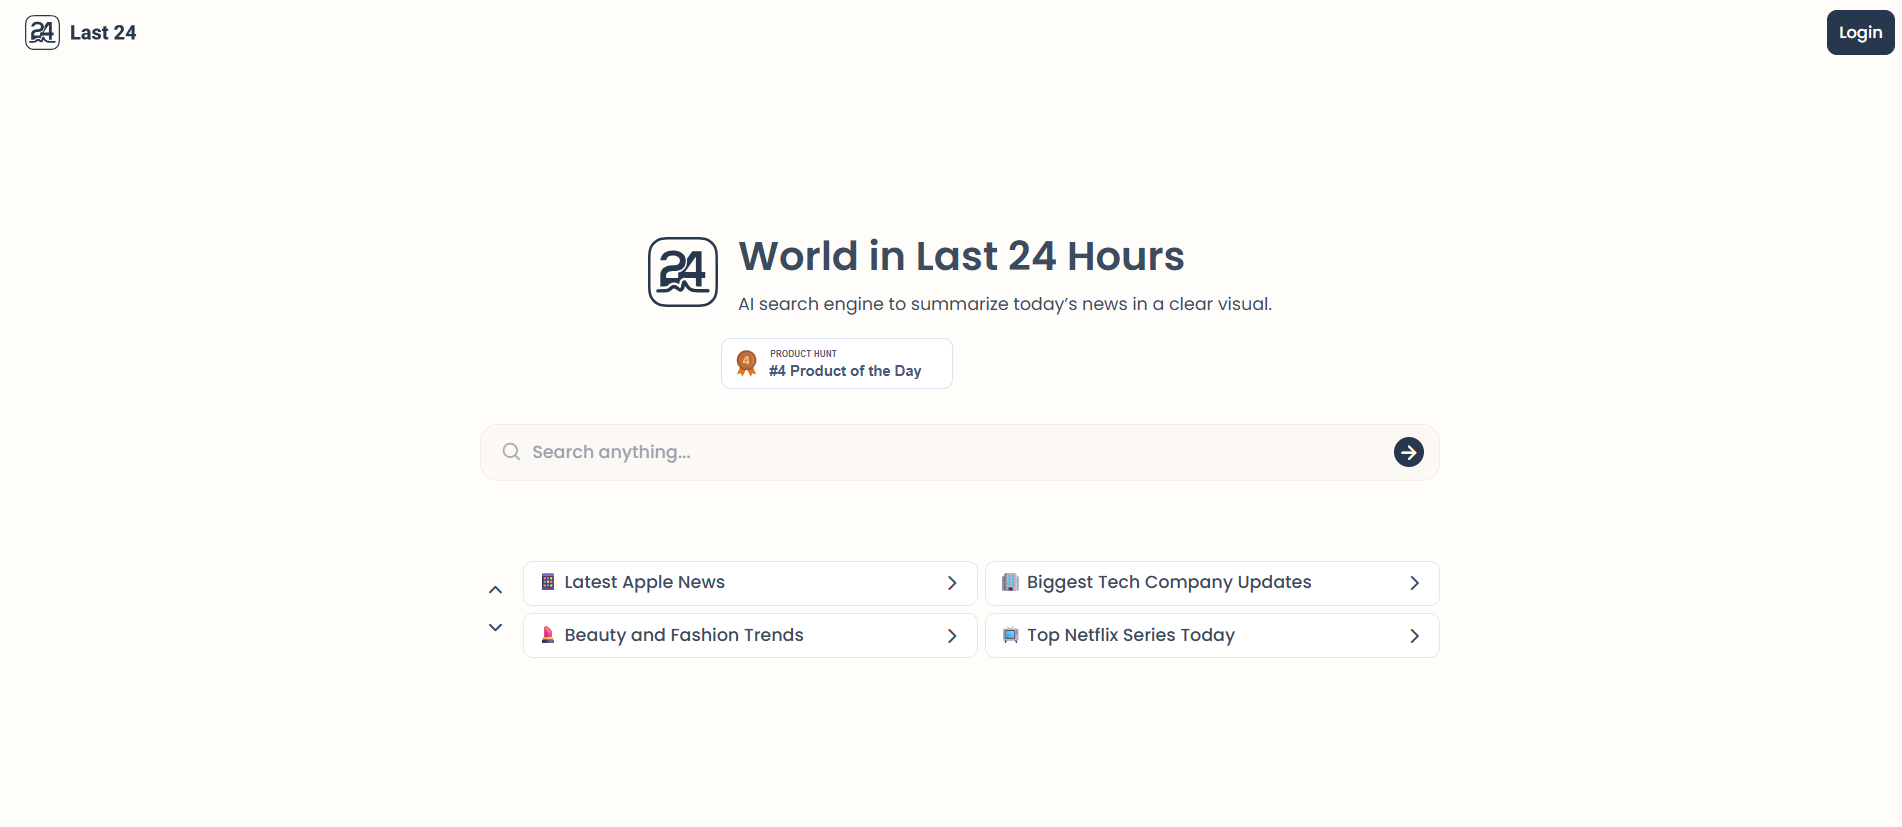Click the World in Last 24 Hours headline

(961, 256)
